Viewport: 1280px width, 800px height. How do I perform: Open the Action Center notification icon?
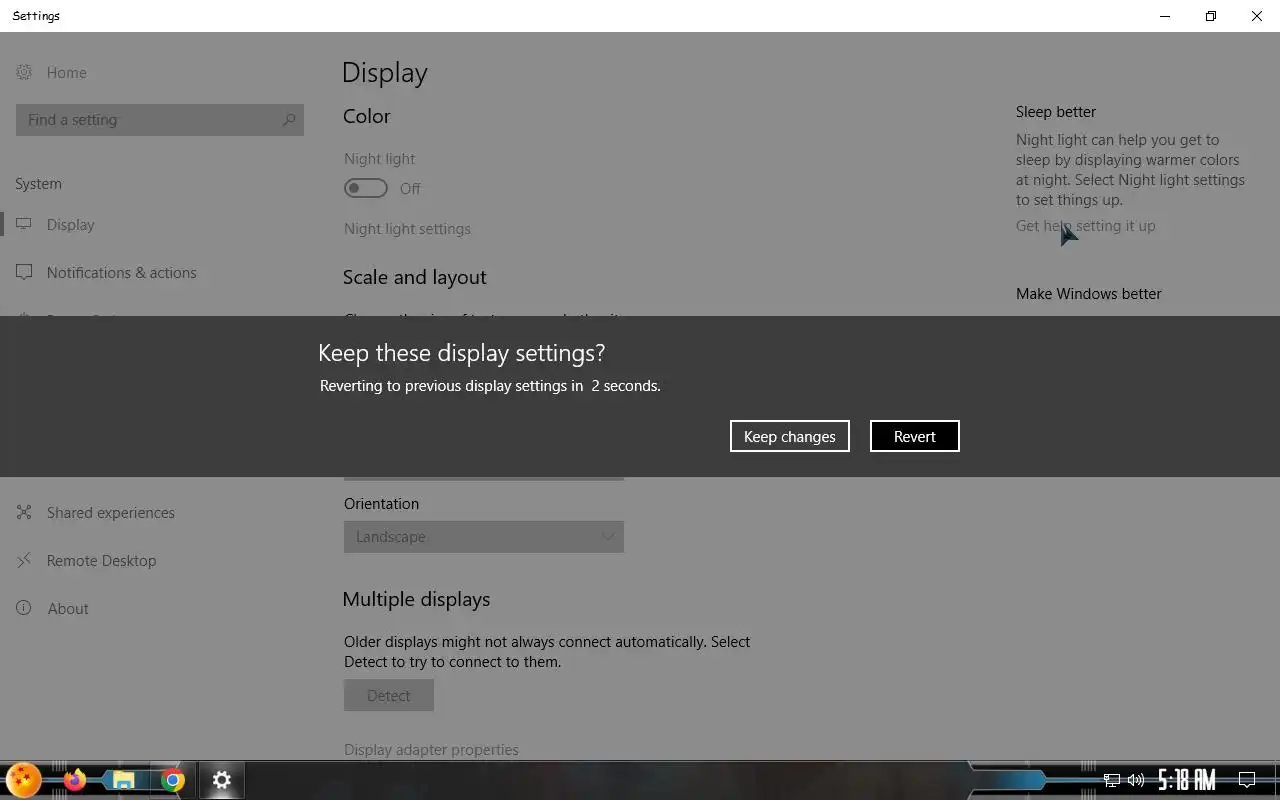click(x=1247, y=780)
